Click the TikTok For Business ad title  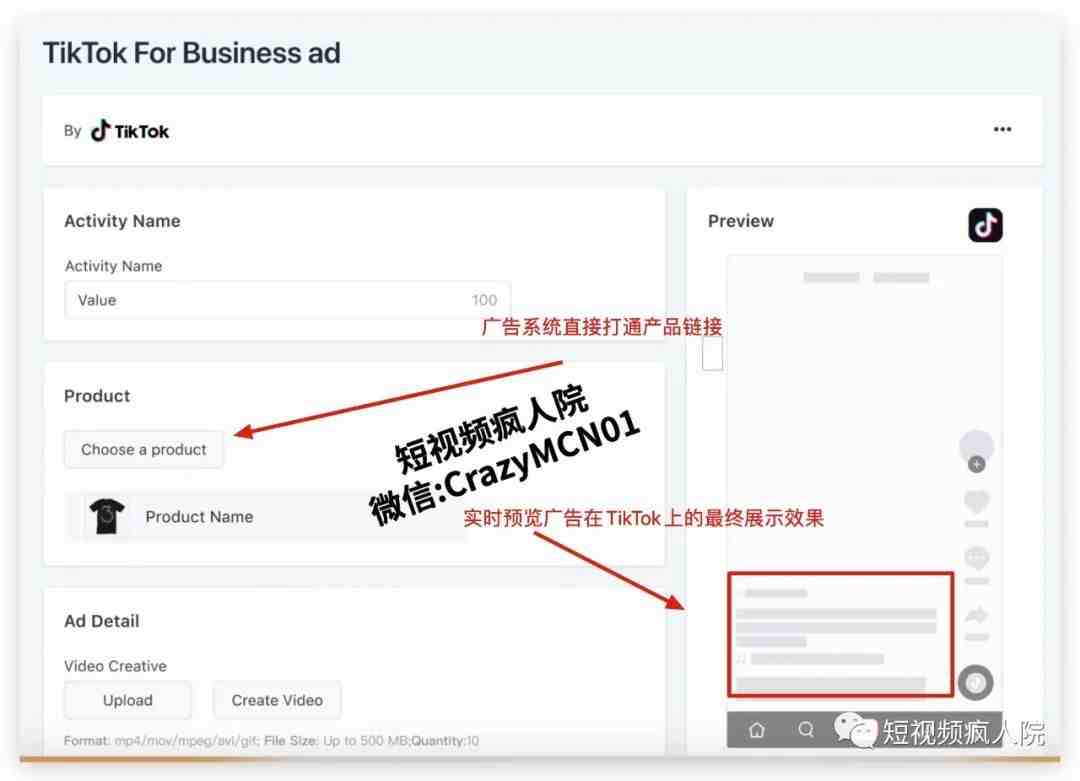tap(191, 53)
